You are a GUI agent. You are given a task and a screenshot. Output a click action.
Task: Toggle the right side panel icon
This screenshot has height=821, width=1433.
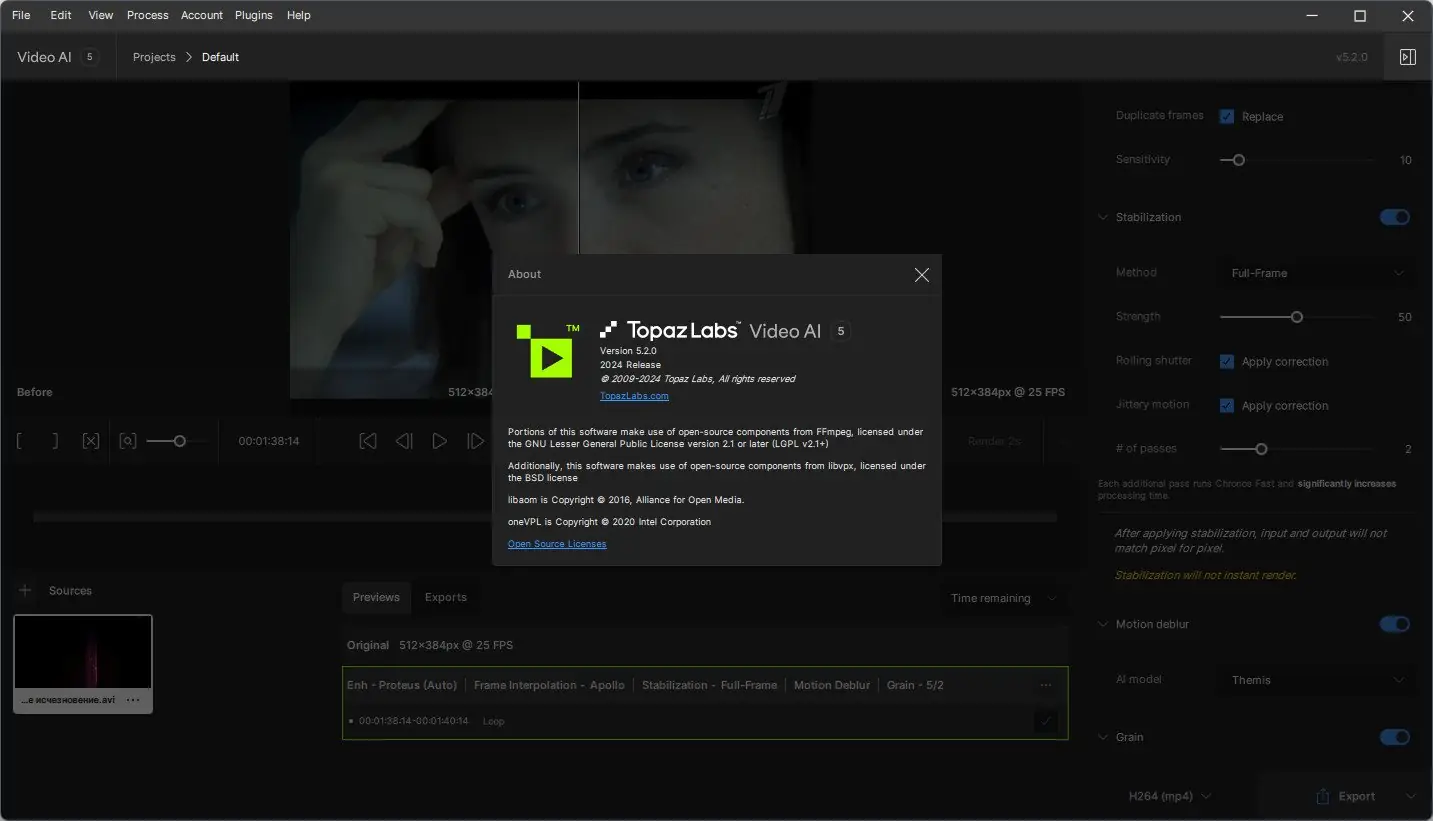pyautogui.click(x=1407, y=57)
